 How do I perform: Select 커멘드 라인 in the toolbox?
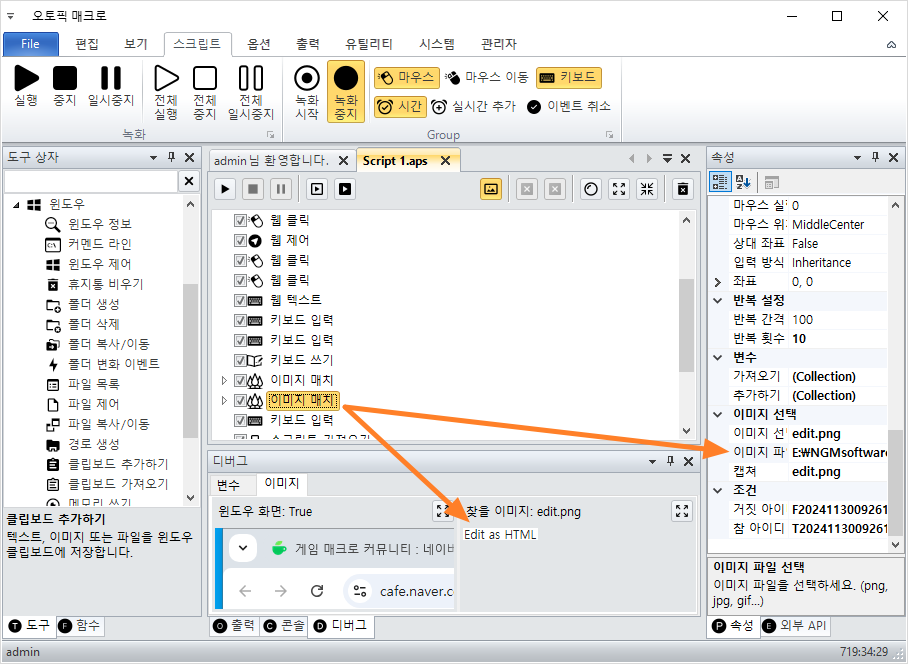pyautogui.click(x=100, y=244)
